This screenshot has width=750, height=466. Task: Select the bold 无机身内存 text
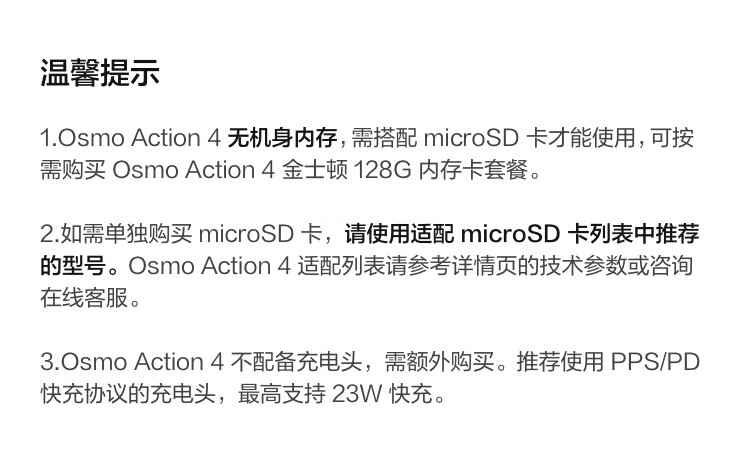(x=282, y=138)
